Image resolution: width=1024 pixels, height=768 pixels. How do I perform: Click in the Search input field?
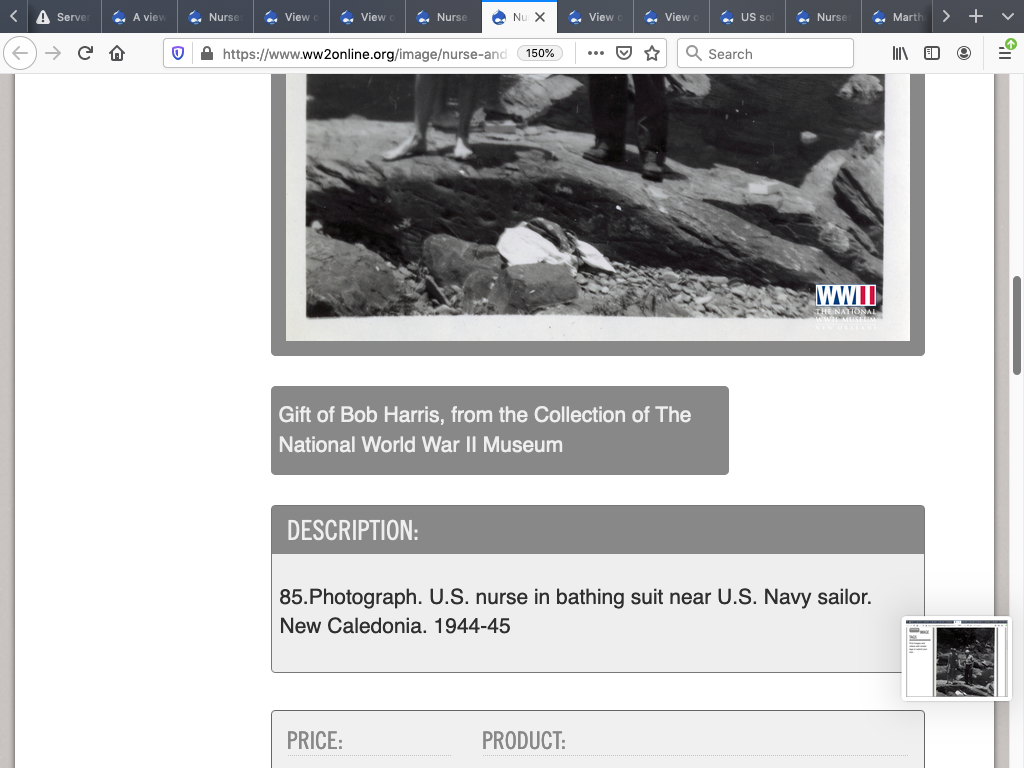(x=775, y=54)
